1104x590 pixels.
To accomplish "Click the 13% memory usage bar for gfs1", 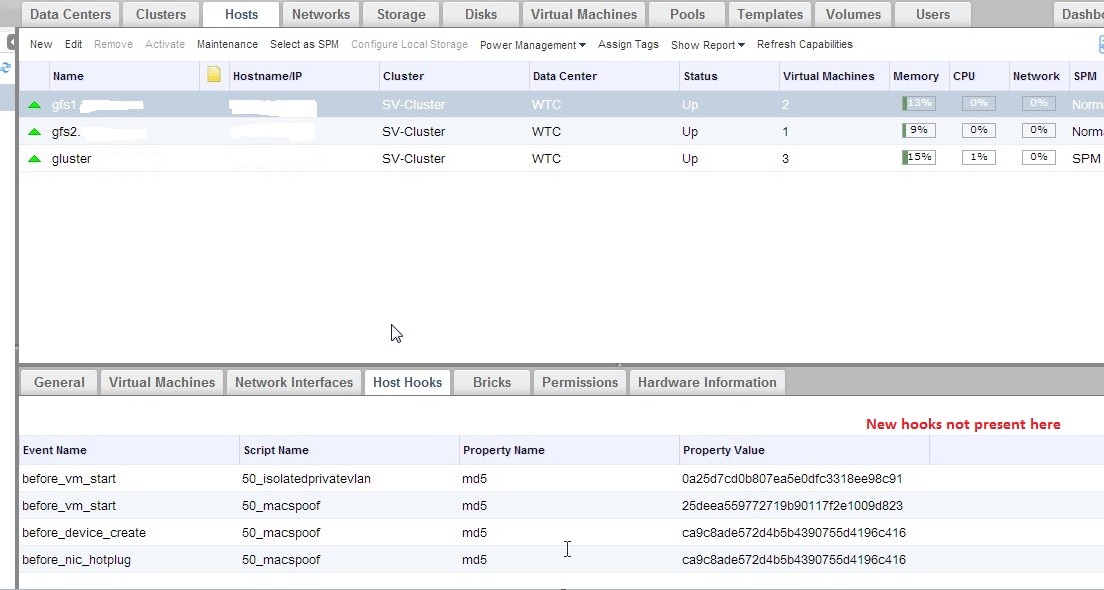I will pyautogui.click(x=918, y=103).
